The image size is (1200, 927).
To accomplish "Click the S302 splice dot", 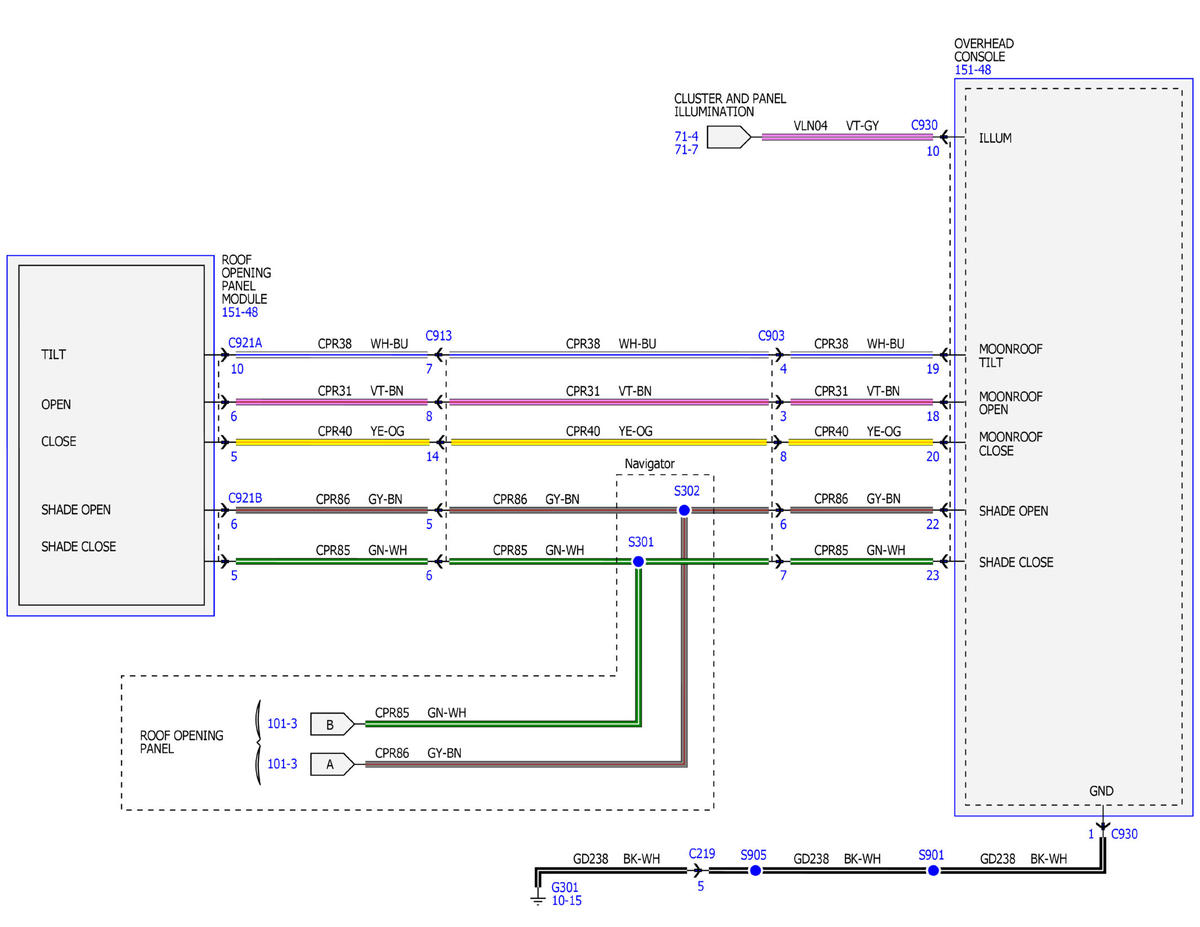I will 684,510.
